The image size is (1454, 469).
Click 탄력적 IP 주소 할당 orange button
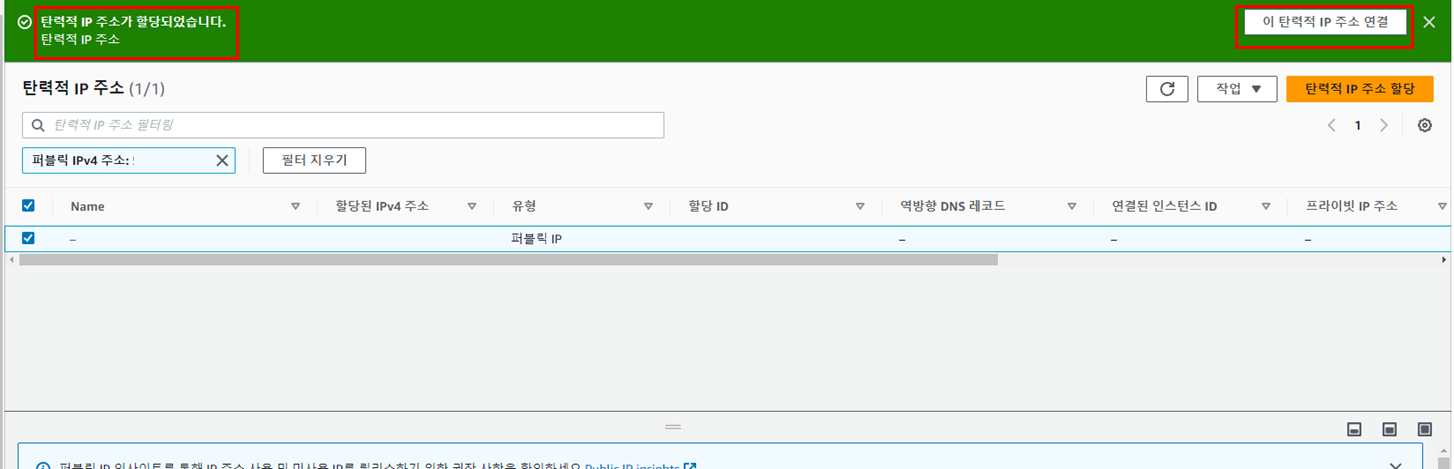click(1359, 89)
